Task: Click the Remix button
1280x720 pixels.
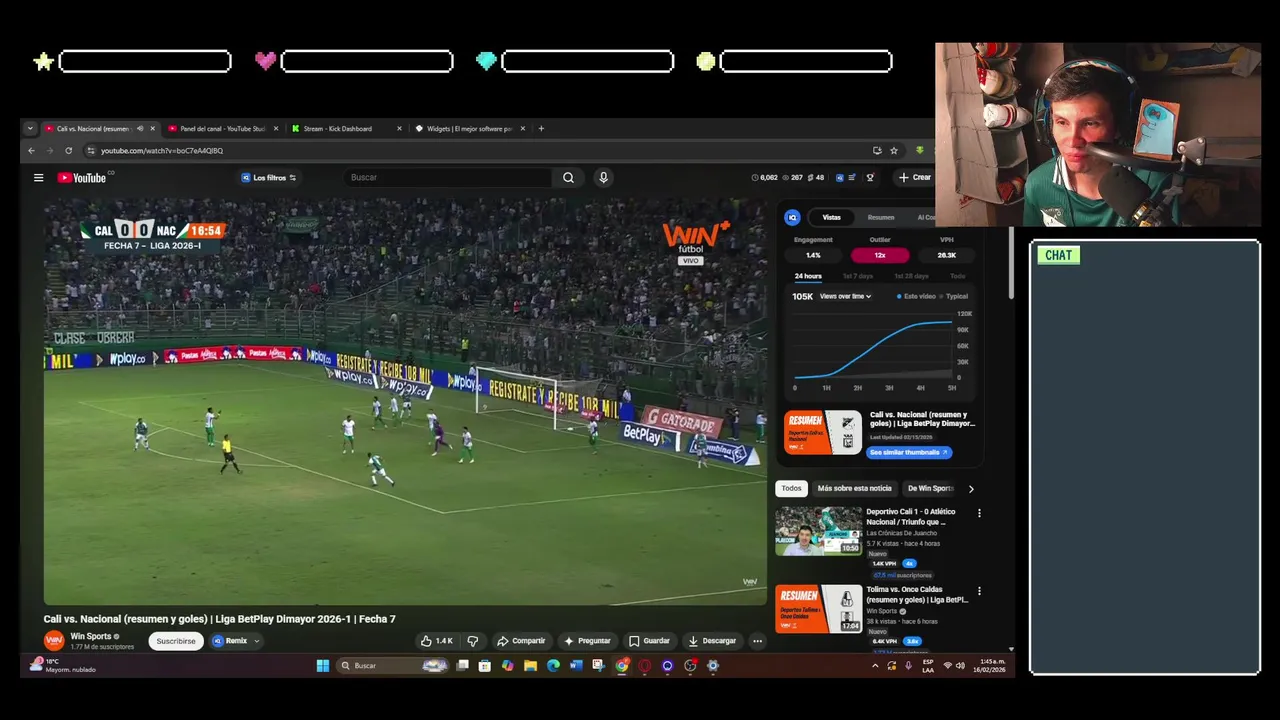Action: (x=229, y=641)
